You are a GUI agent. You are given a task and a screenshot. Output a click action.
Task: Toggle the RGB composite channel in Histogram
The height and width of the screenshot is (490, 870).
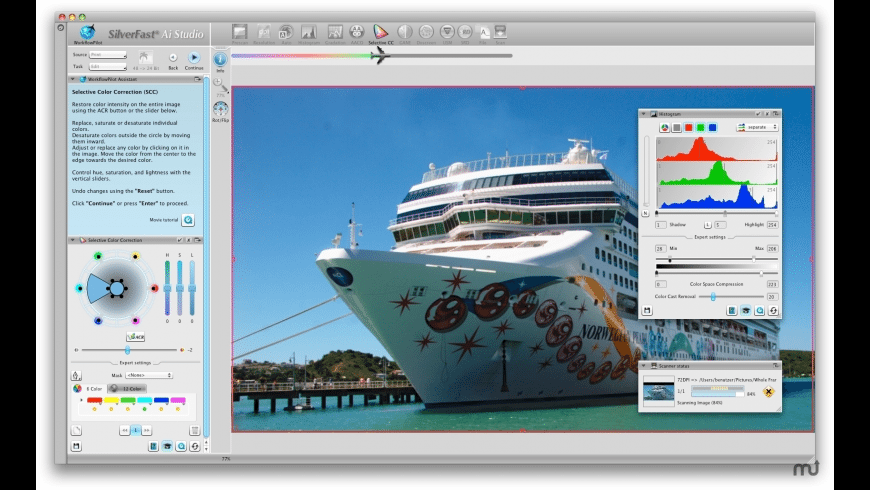pos(664,128)
